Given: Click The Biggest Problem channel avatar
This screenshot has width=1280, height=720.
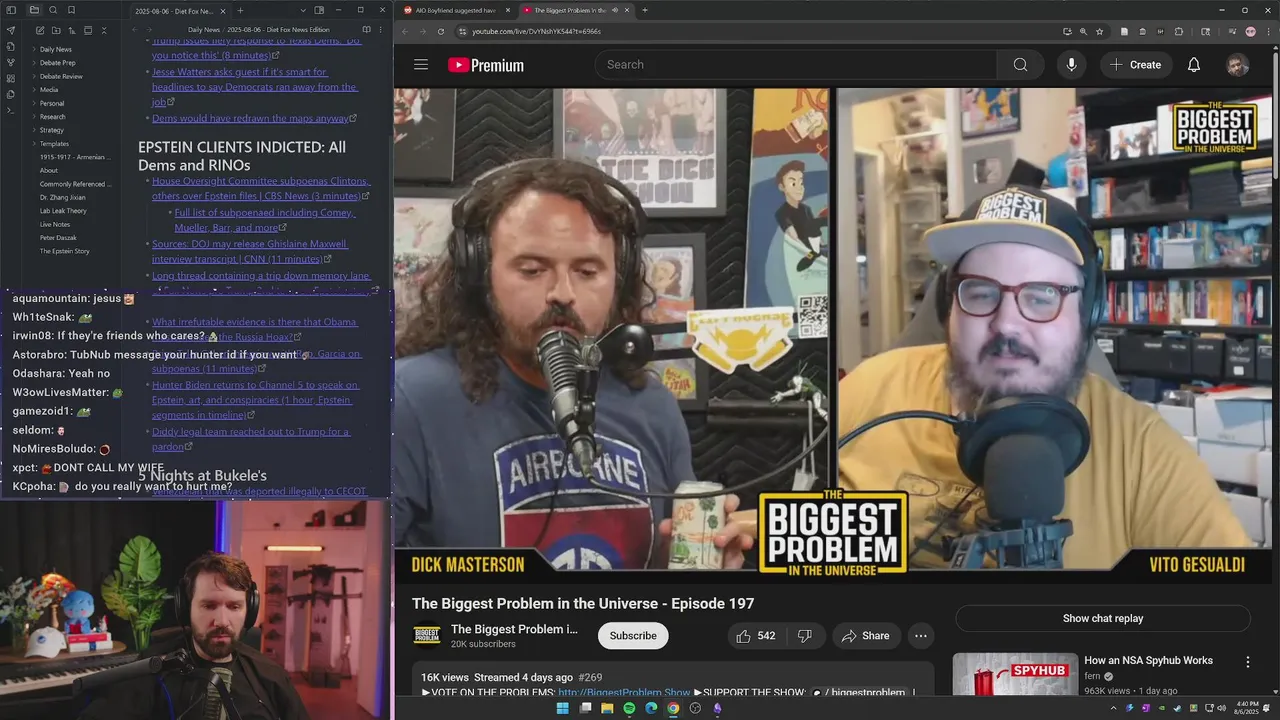Looking at the screenshot, I should tap(427, 636).
